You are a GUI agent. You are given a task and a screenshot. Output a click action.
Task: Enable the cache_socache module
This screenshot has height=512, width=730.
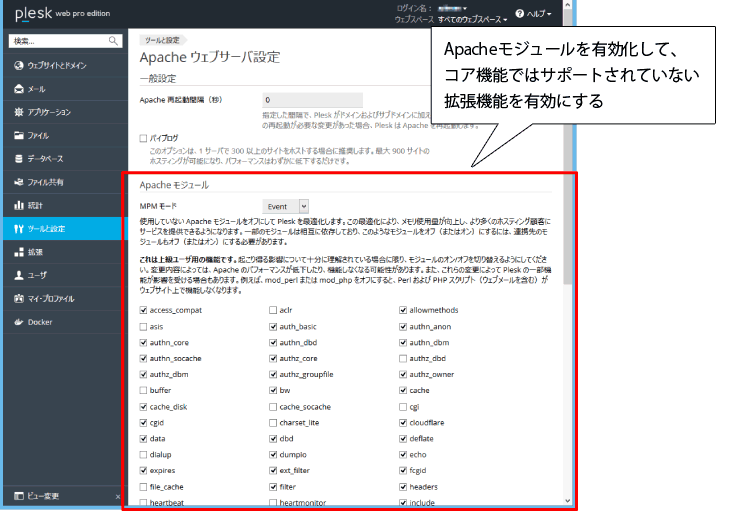pos(273,407)
